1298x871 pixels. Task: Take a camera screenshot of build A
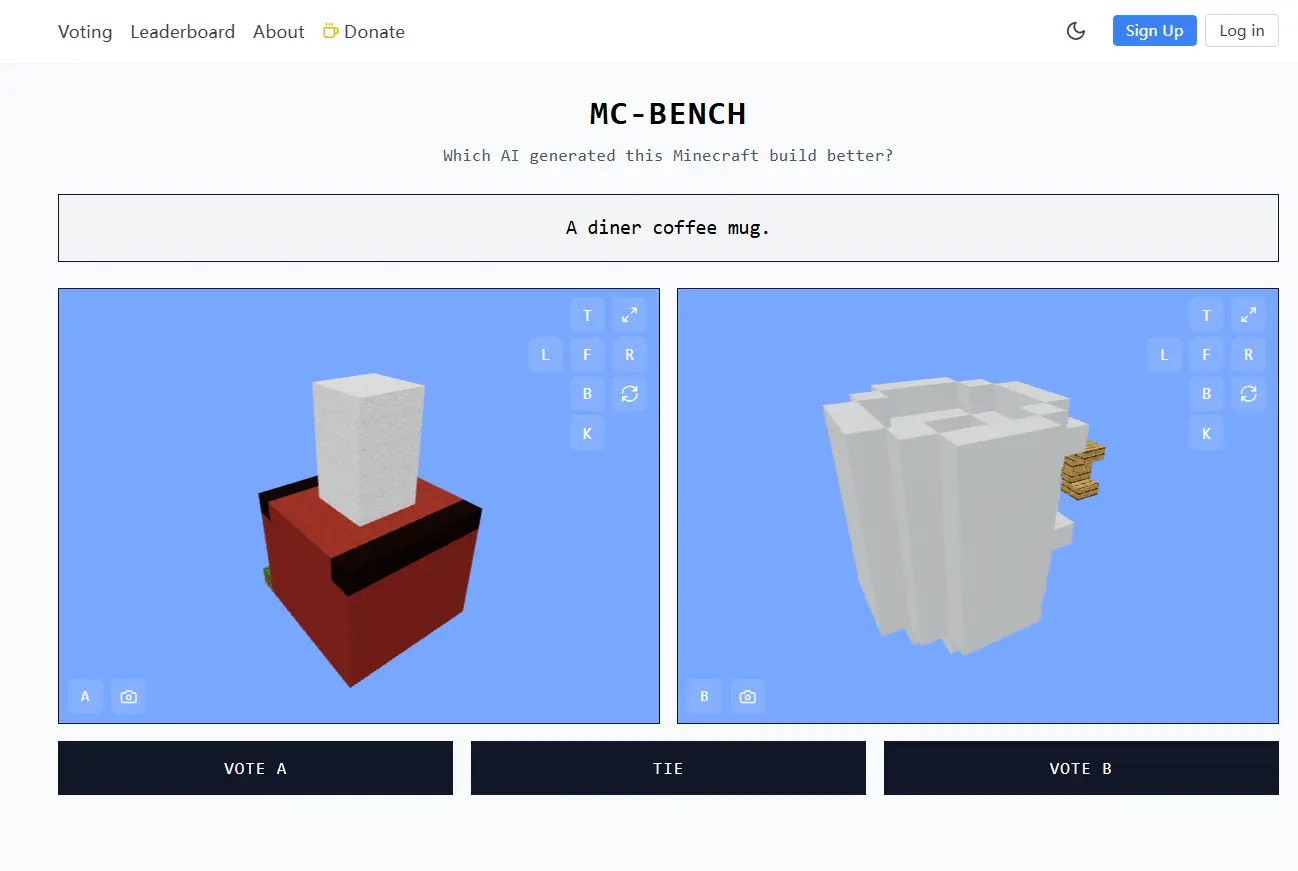click(128, 696)
